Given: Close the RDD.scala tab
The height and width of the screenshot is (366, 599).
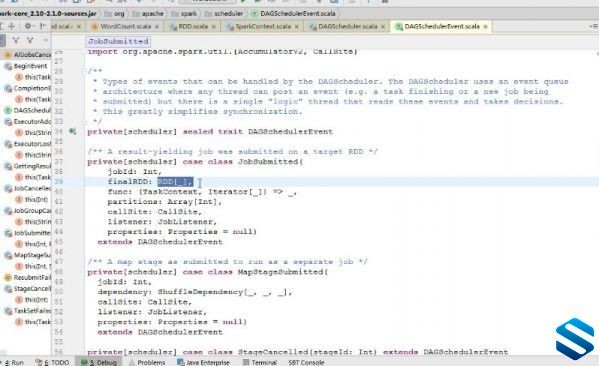Looking at the screenshot, I should coord(214,27).
